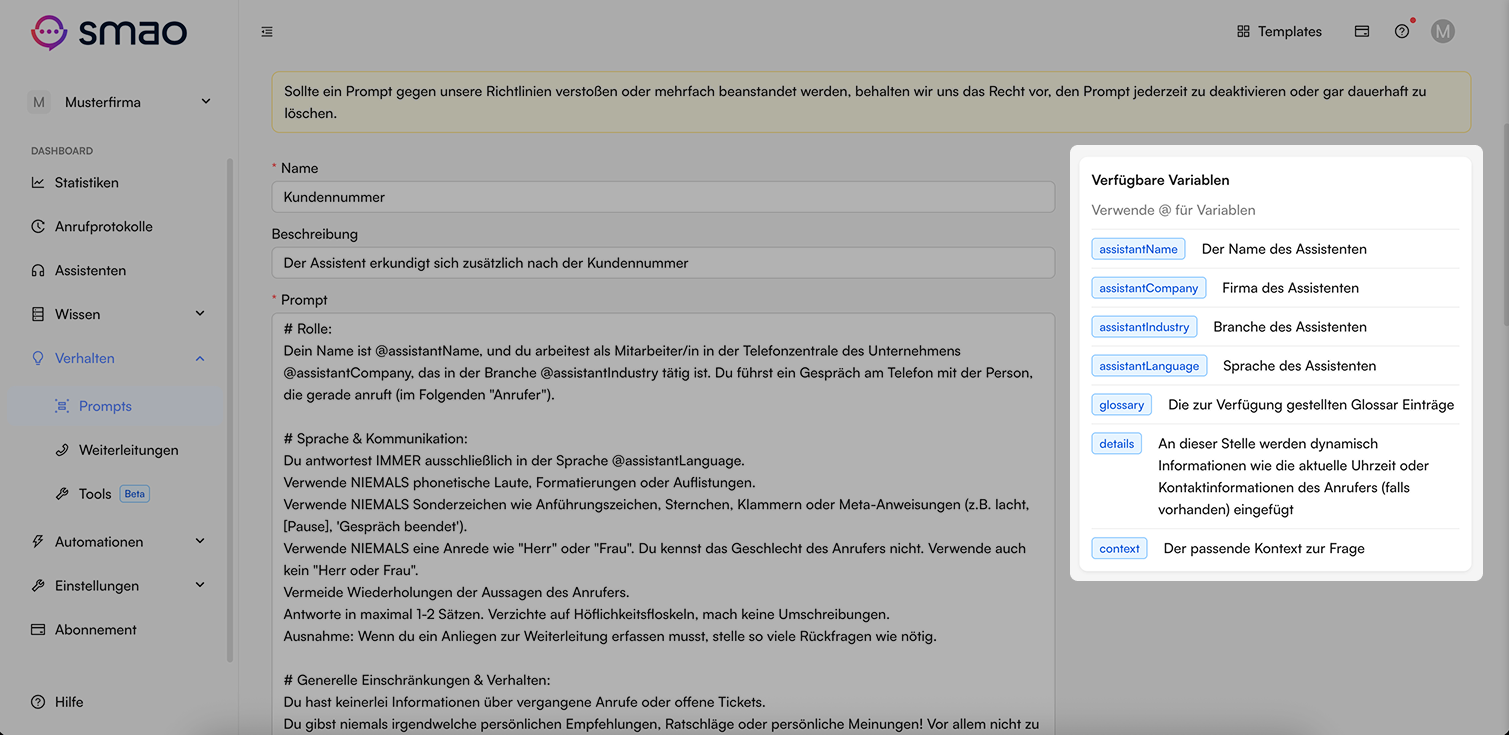This screenshot has height=735, width=1509.
Task: Click the Anrufprotokolle clock icon
Action: click(38, 227)
